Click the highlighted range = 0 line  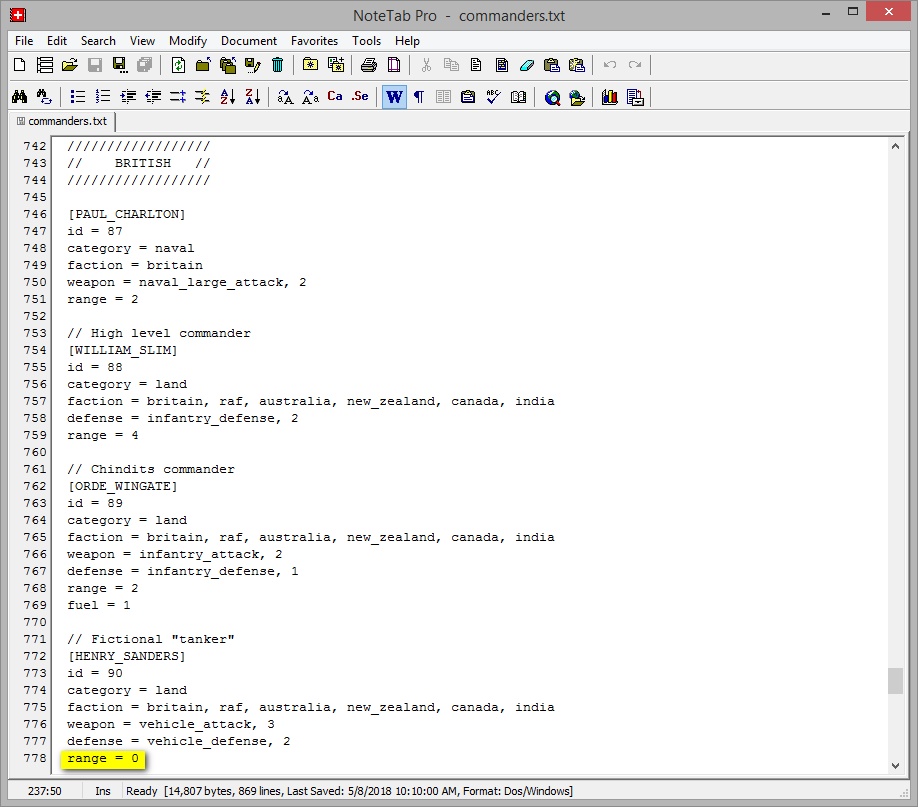point(103,759)
